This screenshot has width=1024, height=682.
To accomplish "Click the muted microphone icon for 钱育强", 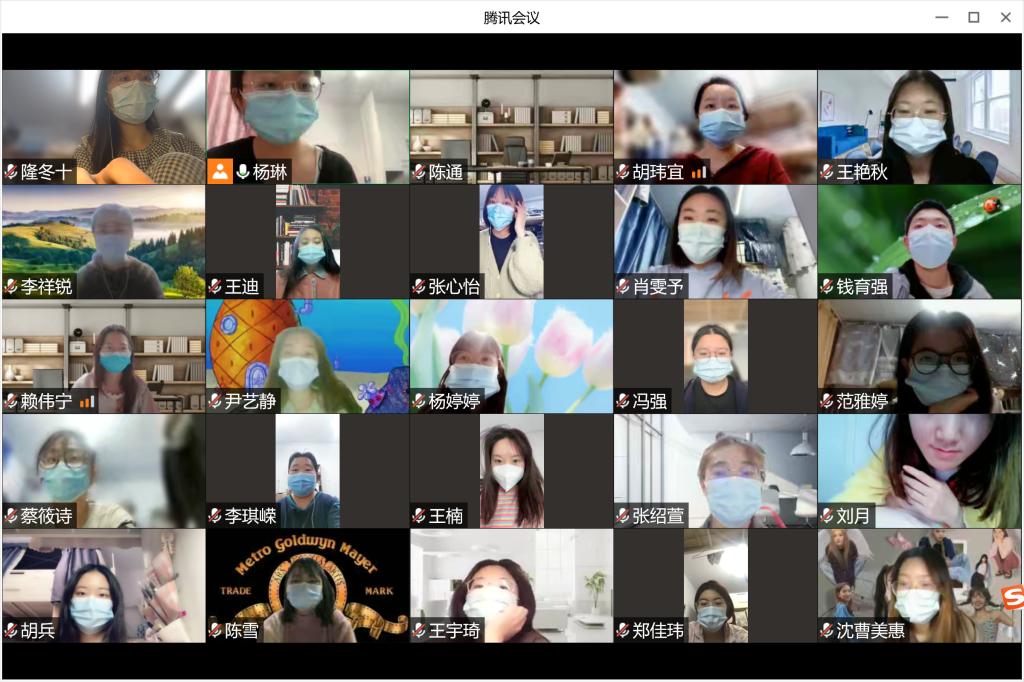I will click(x=827, y=287).
